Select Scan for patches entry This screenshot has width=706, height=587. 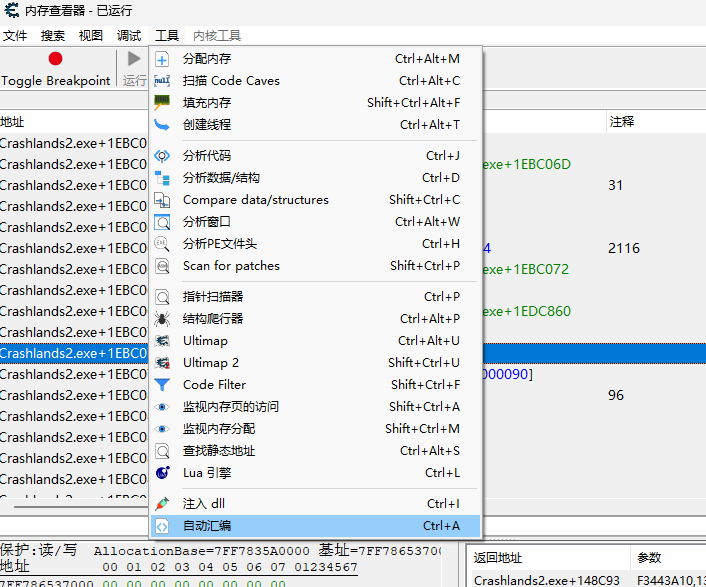pos(316,266)
